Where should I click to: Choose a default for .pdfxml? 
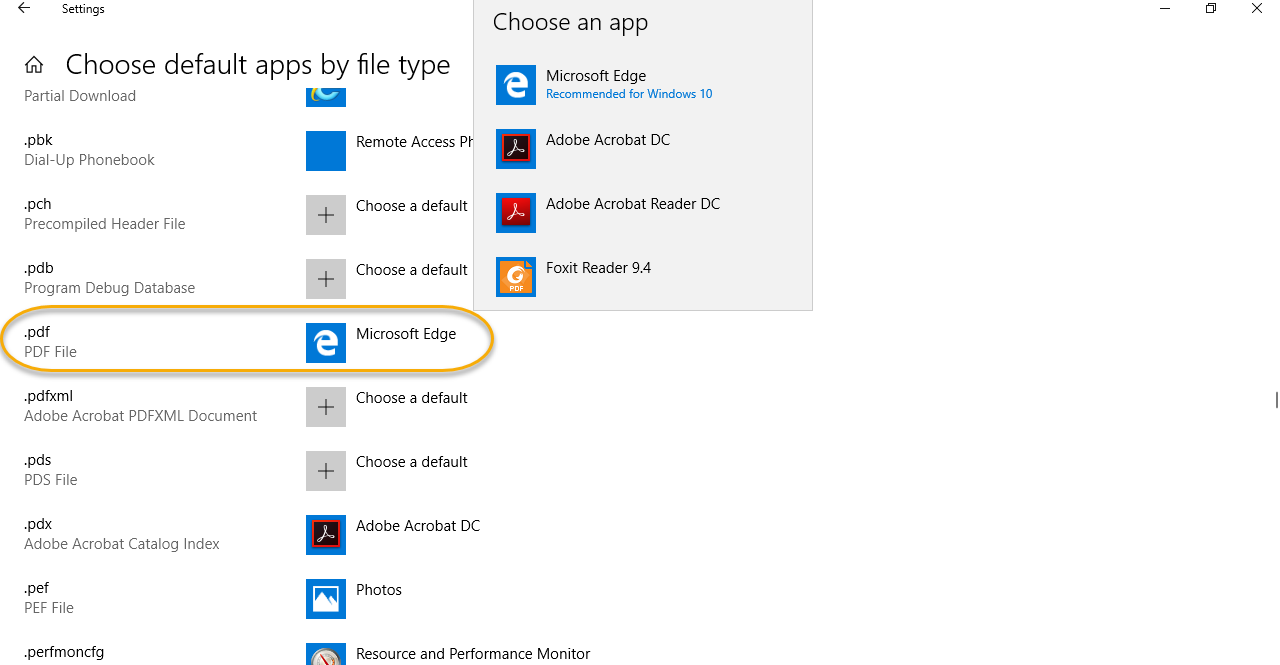click(x=412, y=398)
